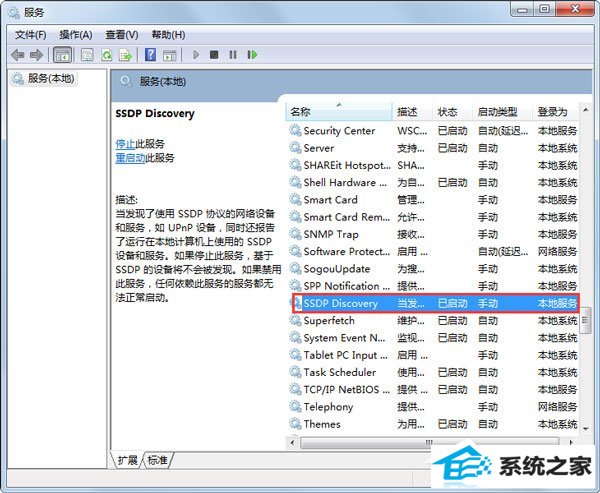Image resolution: width=600 pixels, height=493 pixels.
Task: Sort by the 描述 column header
Action: (412, 111)
